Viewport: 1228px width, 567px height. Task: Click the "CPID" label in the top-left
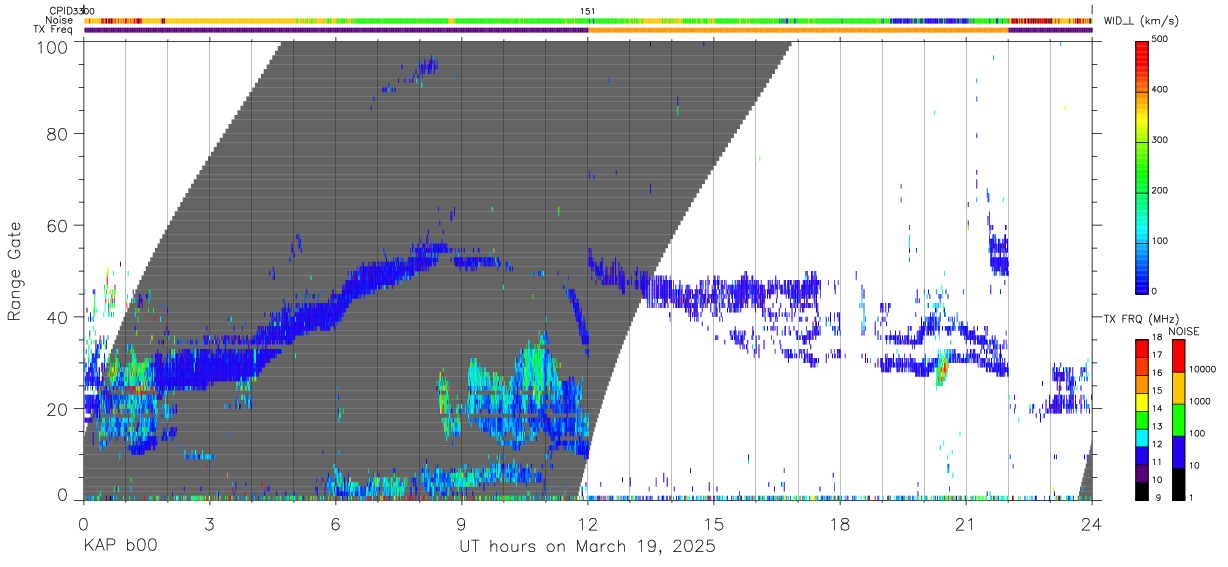coord(62,10)
